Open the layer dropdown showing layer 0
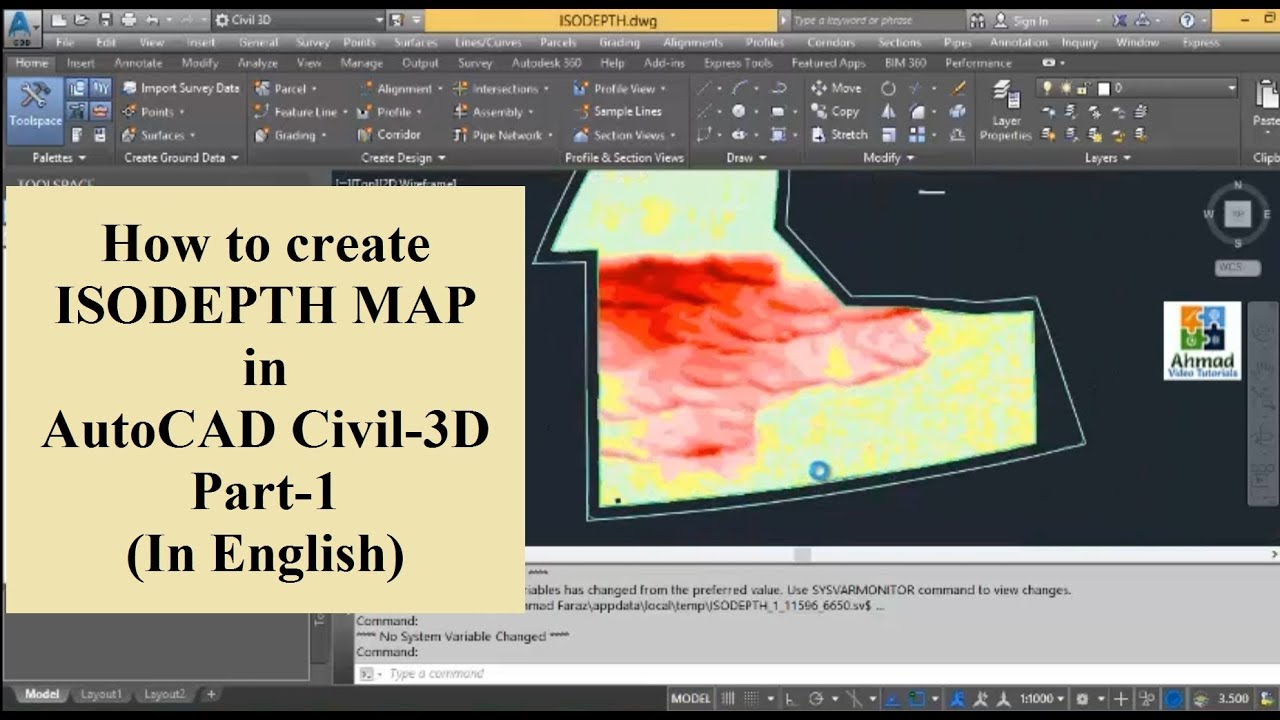 (1138, 88)
